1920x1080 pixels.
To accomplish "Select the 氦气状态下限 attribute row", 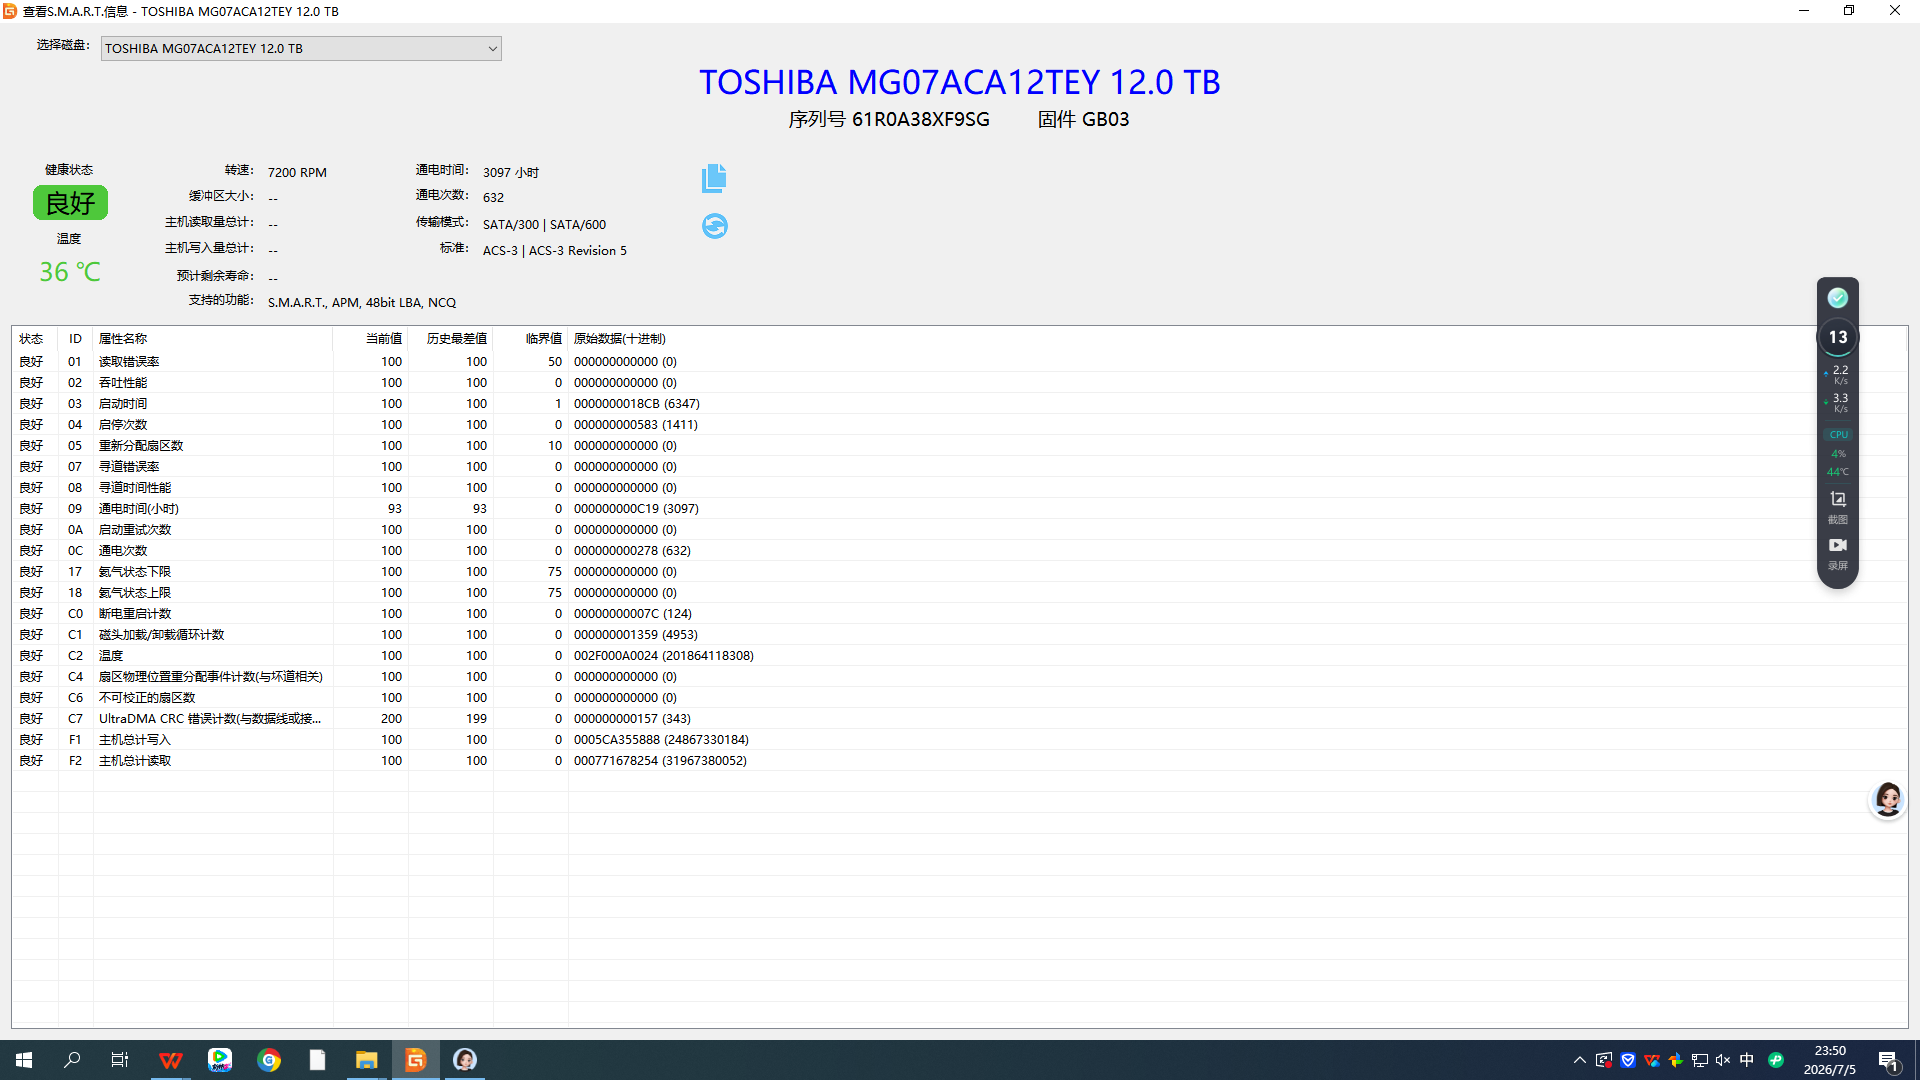I will [x=960, y=572].
